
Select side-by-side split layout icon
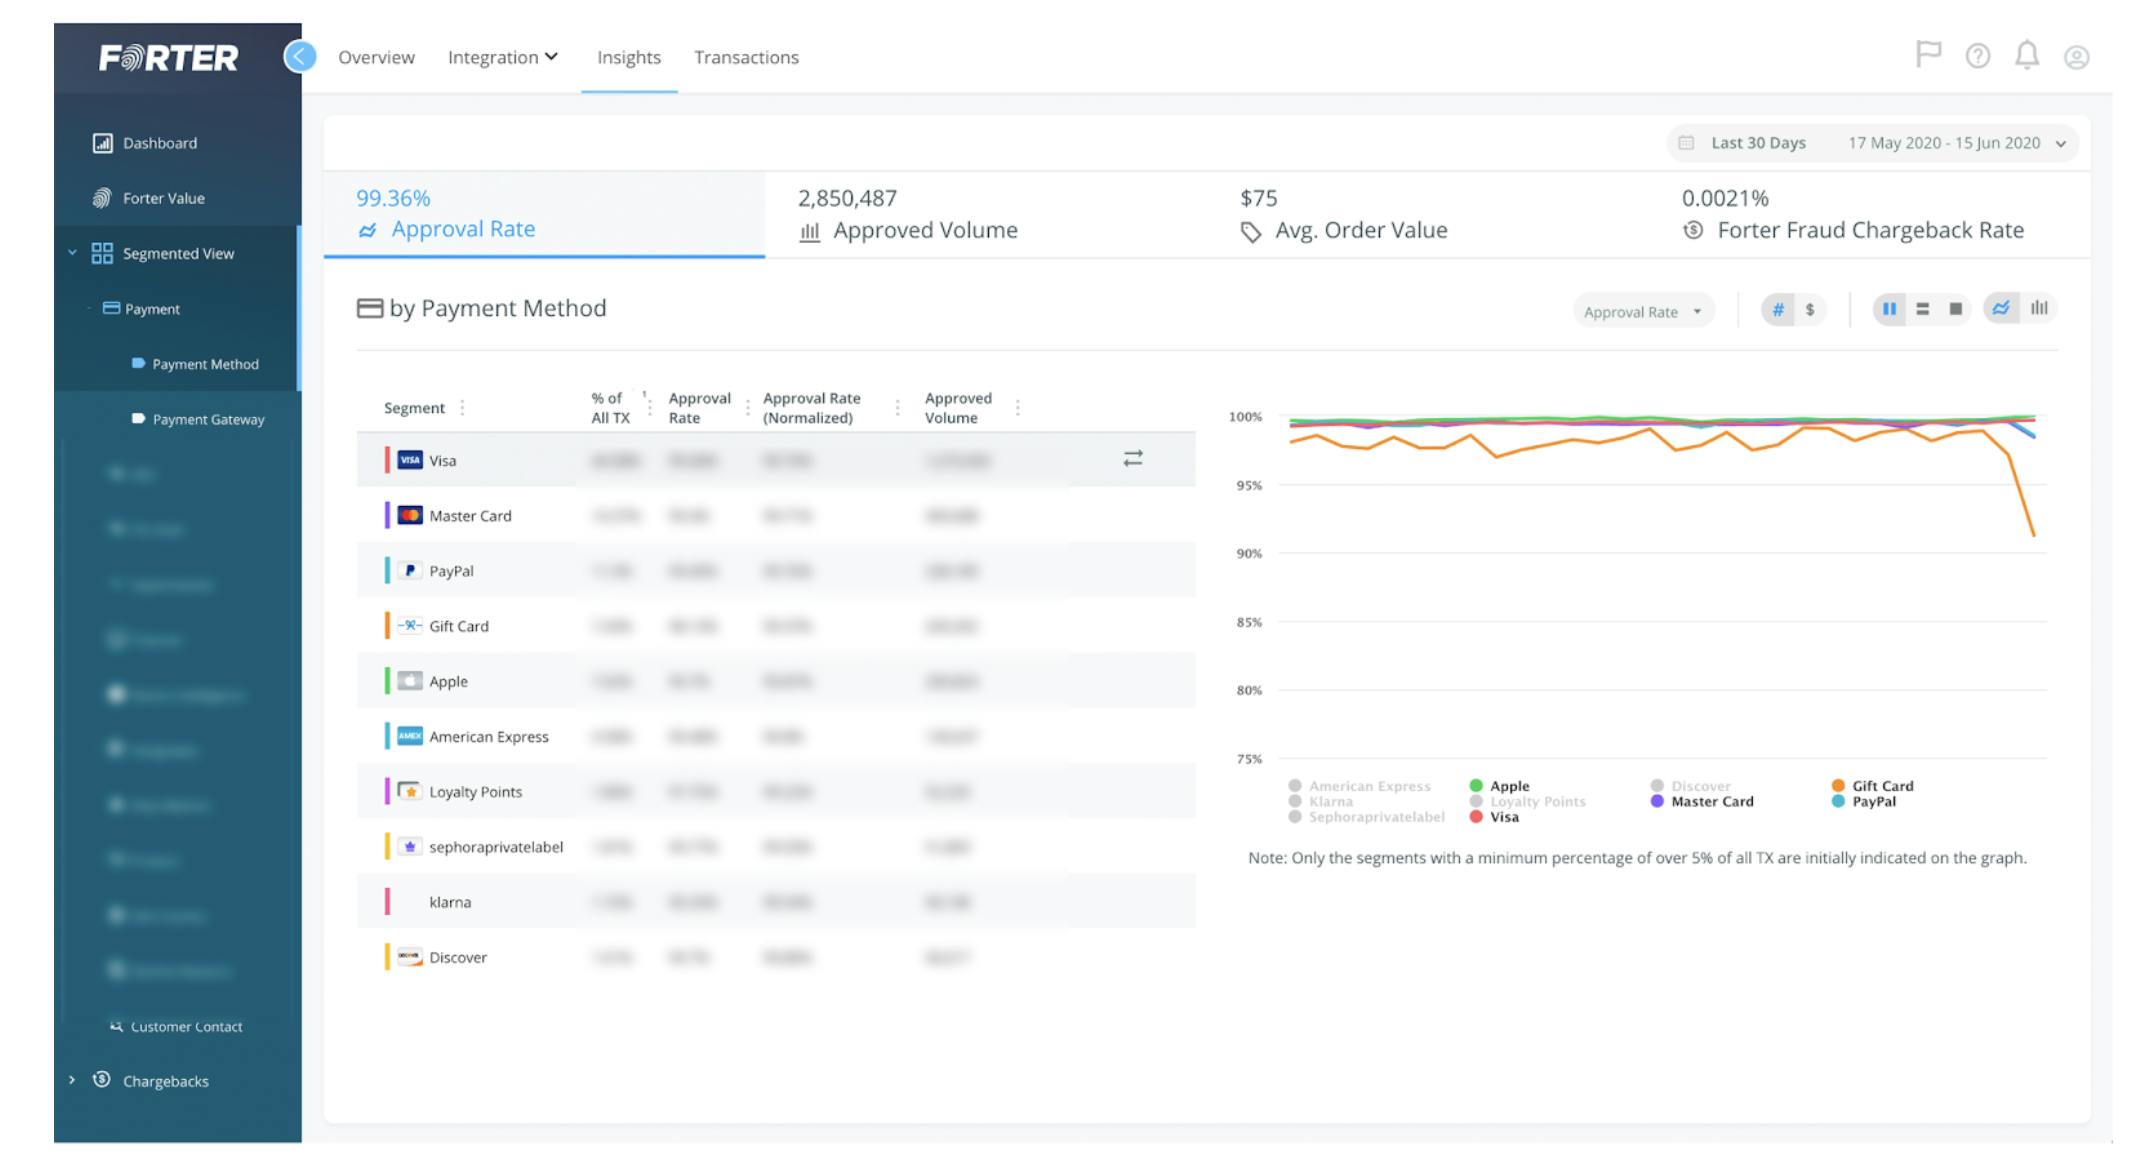(1889, 309)
